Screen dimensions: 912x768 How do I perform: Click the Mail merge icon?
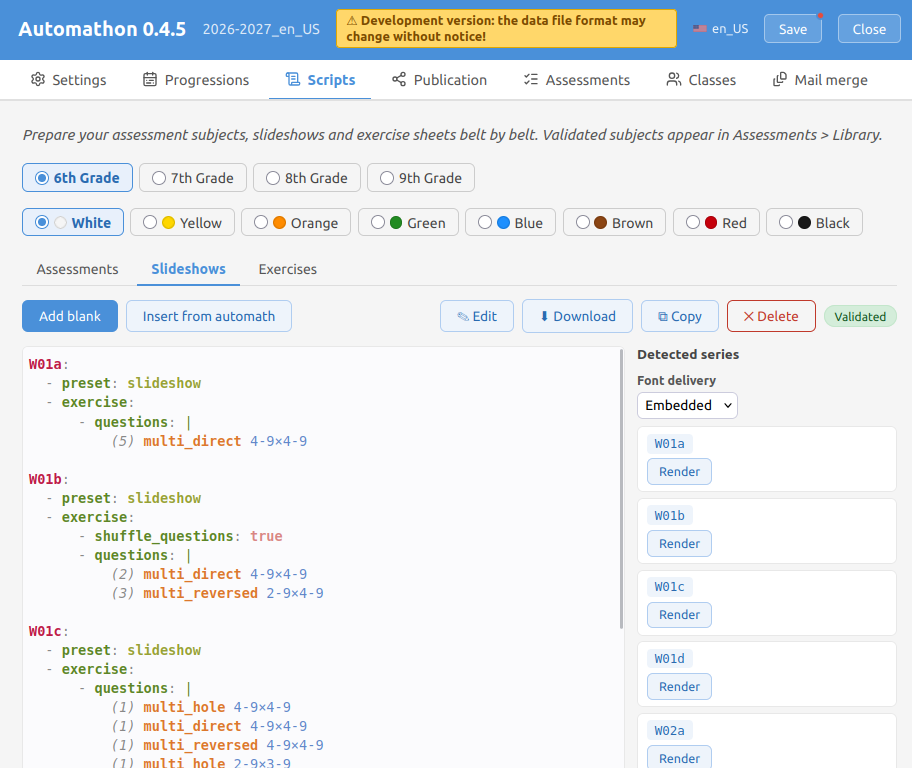click(779, 80)
